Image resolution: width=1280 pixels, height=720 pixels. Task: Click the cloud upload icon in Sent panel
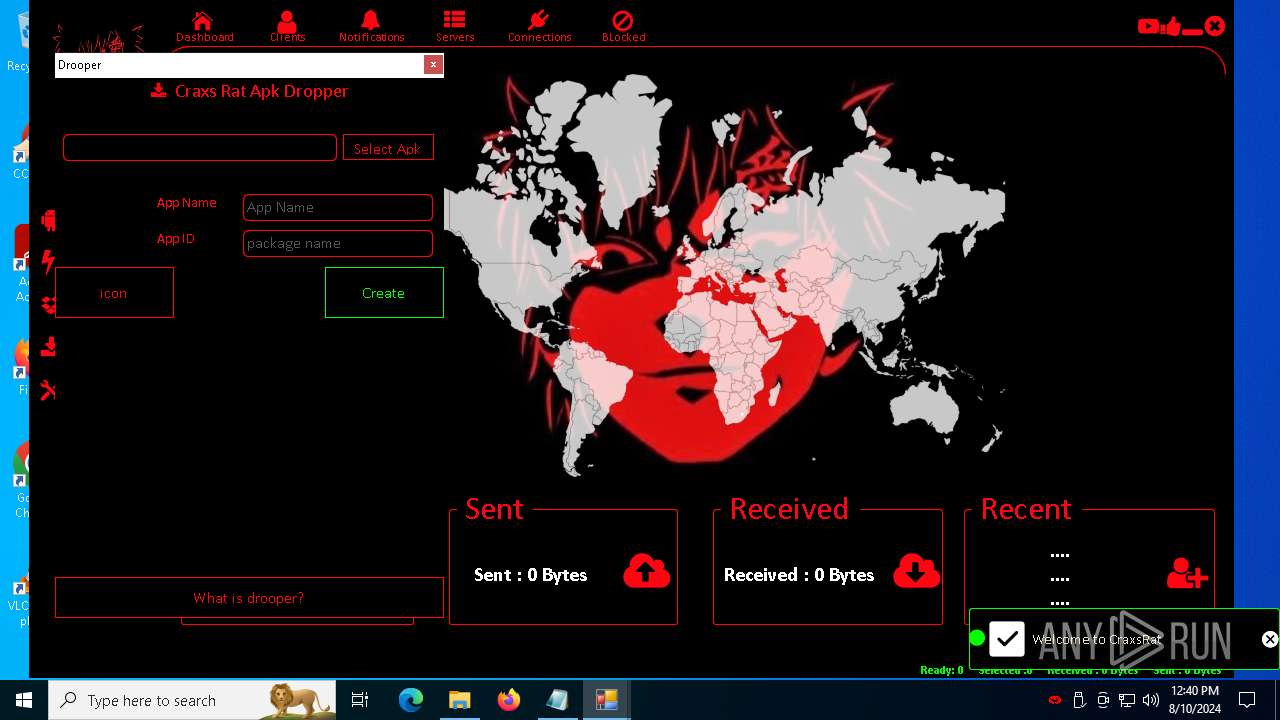[646, 570]
